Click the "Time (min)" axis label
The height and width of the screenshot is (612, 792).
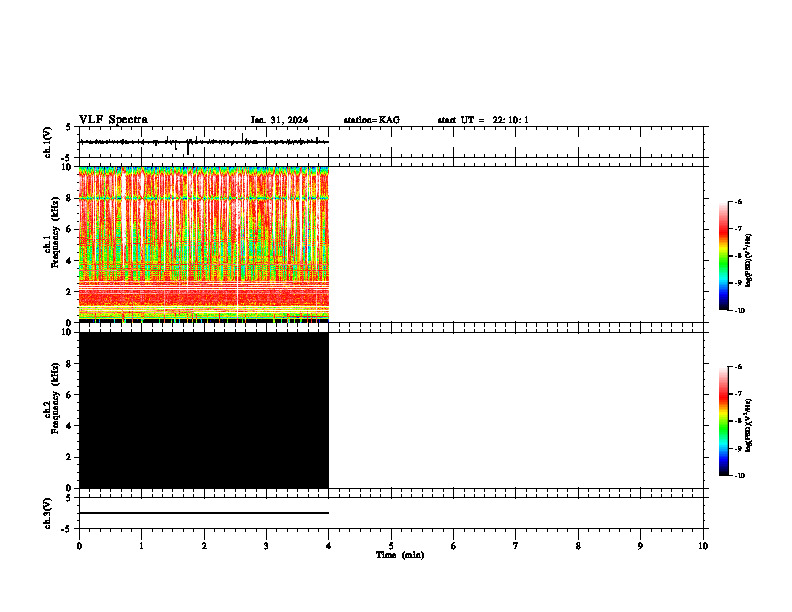(400, 555)
